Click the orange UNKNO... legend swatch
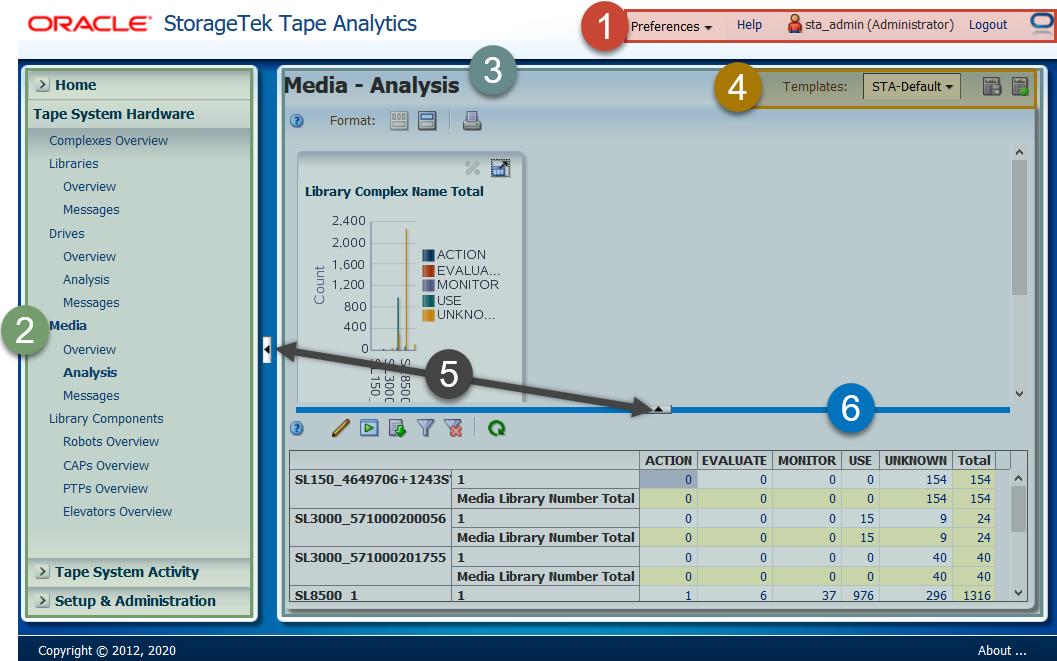Screen dimensions: 1057x661 click(x=428, y=315)
